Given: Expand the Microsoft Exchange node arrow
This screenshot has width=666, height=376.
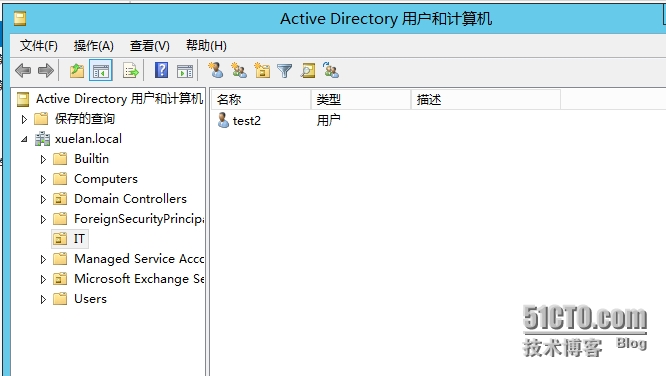Looking at the screenshot, I should pyautogui.click(x=43, y=279).
